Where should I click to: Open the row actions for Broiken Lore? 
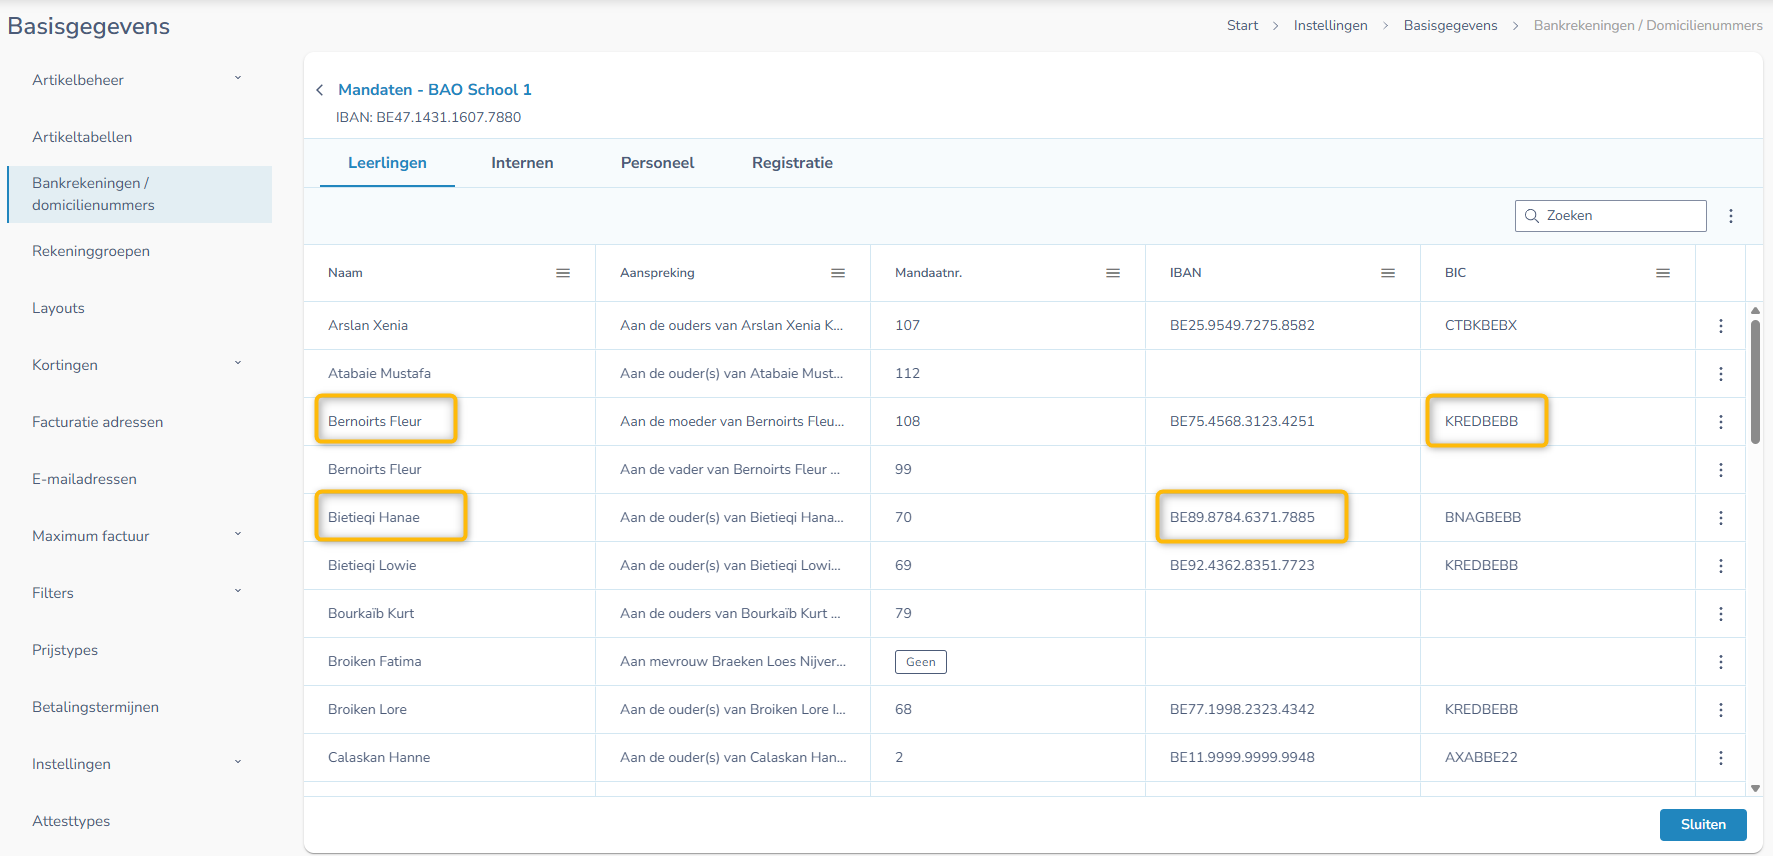pos(1721,710)
